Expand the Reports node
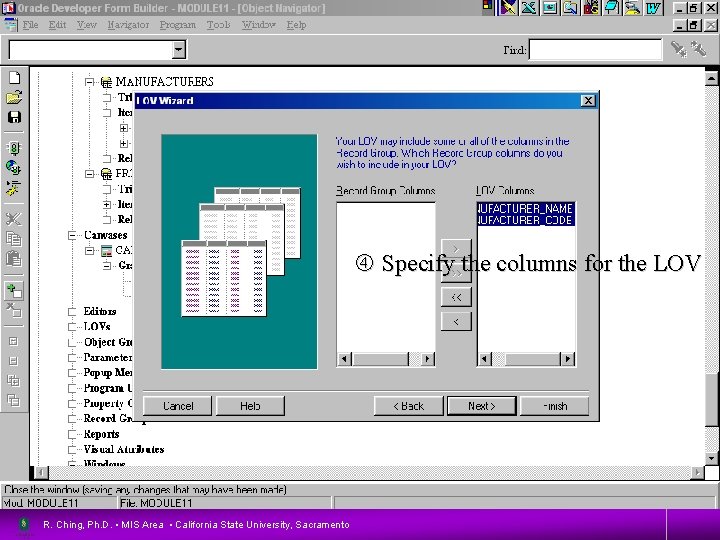The image size is (720, 540). click(x=72, y=434)
